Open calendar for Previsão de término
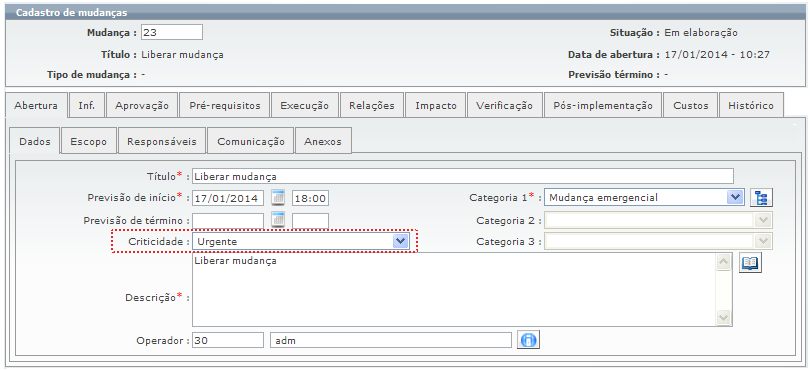The height and width of the screenshot is (370, 810). point(278,220)
